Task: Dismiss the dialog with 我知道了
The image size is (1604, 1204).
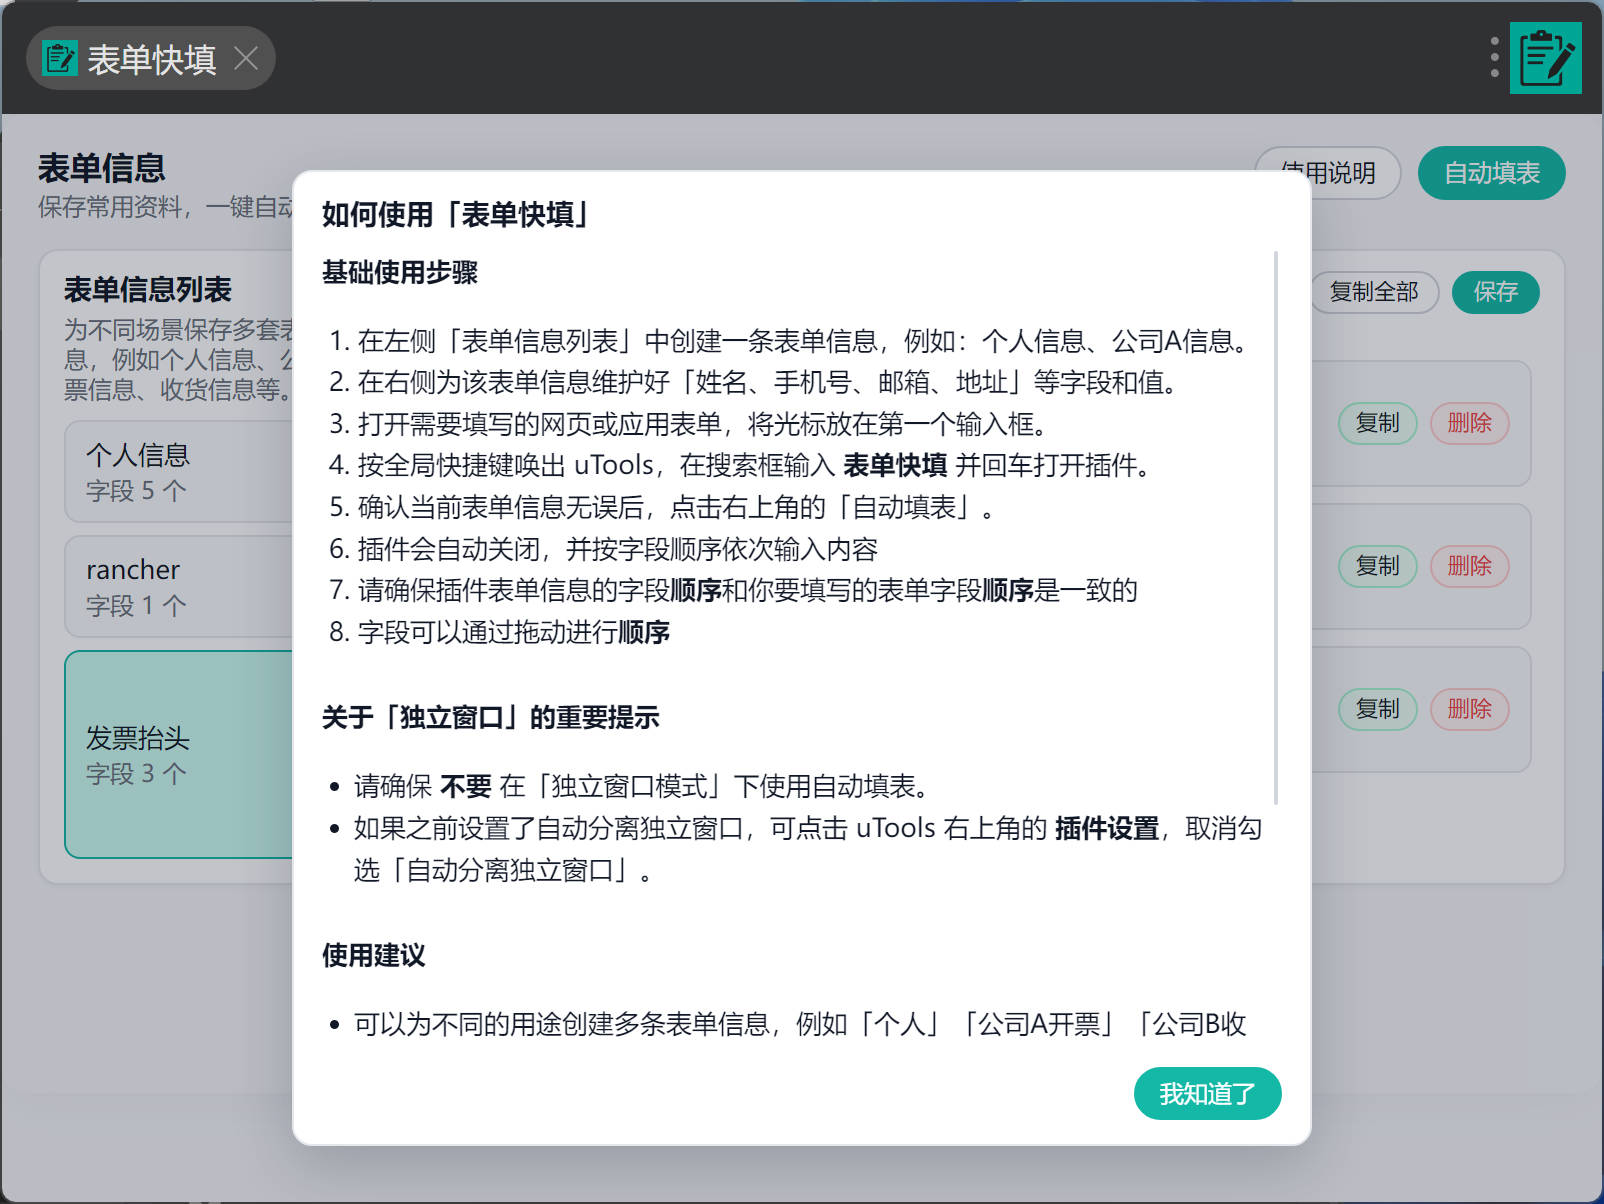Action: (x=1206, y=1094)
